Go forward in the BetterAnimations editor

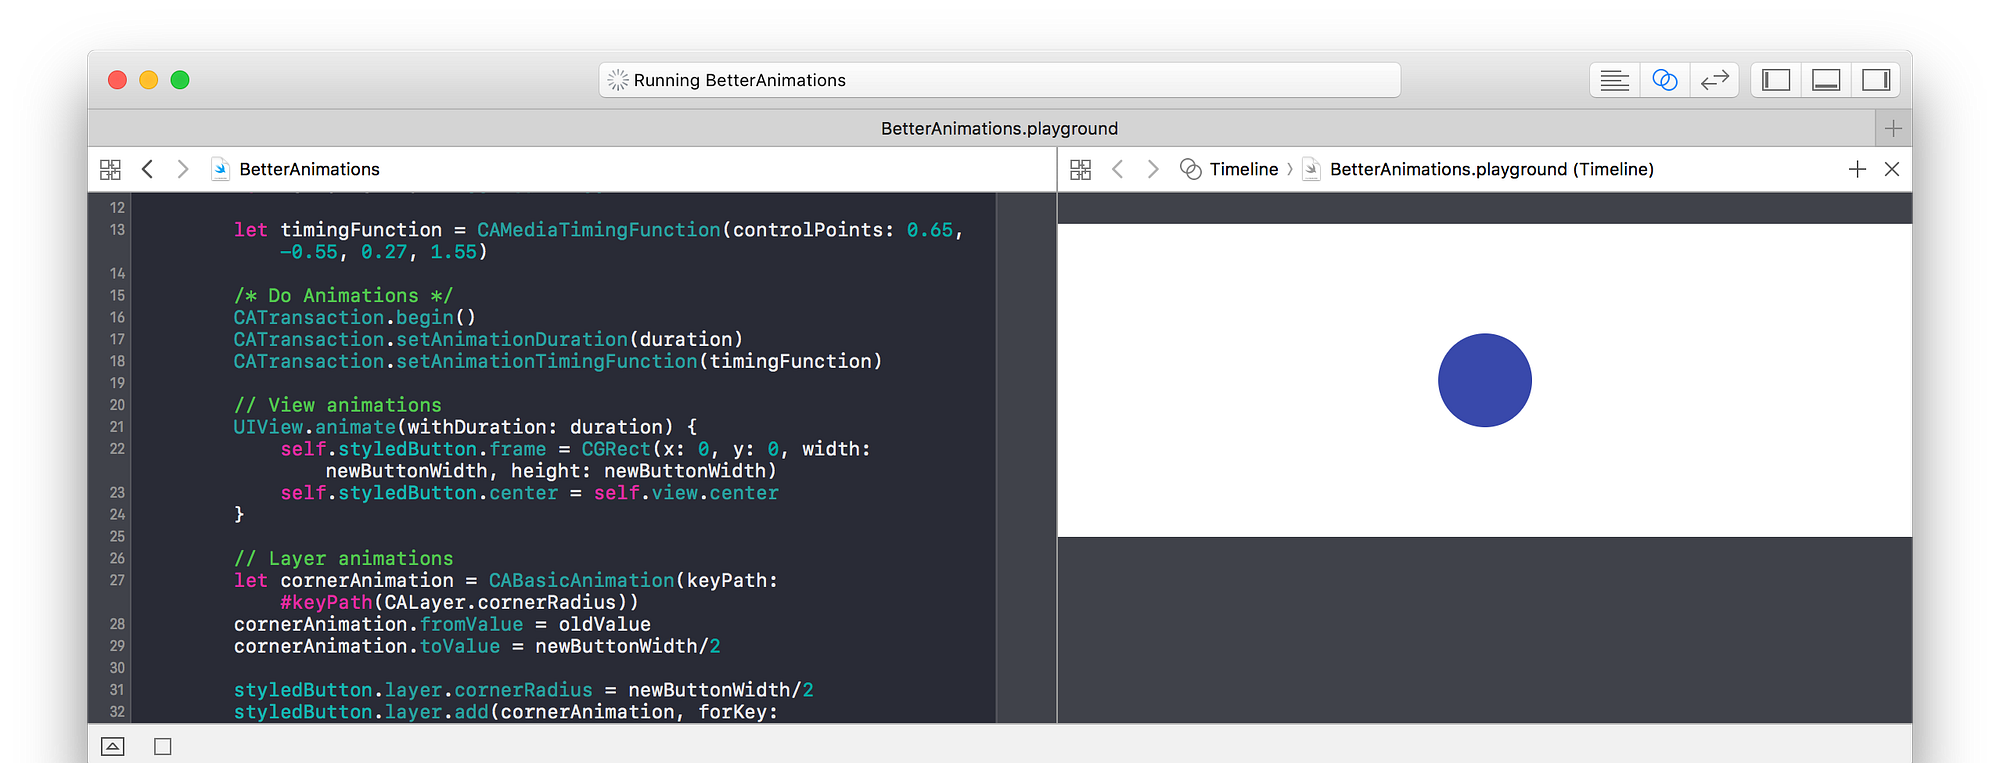tap(182, 169)
